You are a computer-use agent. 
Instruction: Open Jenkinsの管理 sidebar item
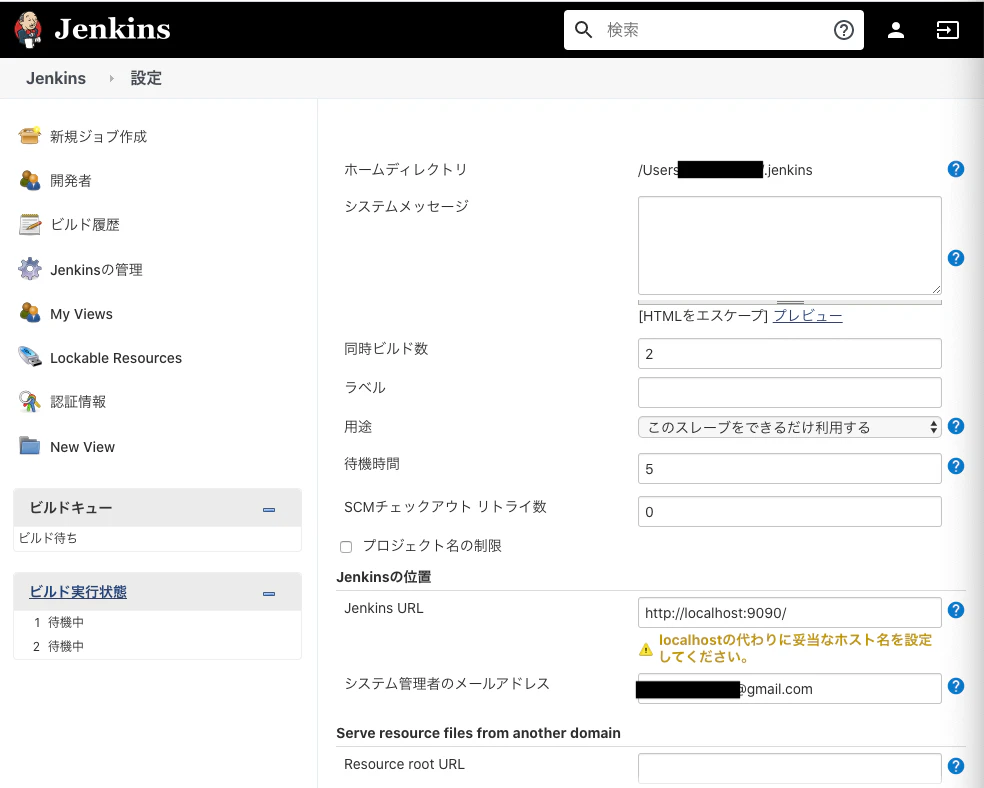96,270
